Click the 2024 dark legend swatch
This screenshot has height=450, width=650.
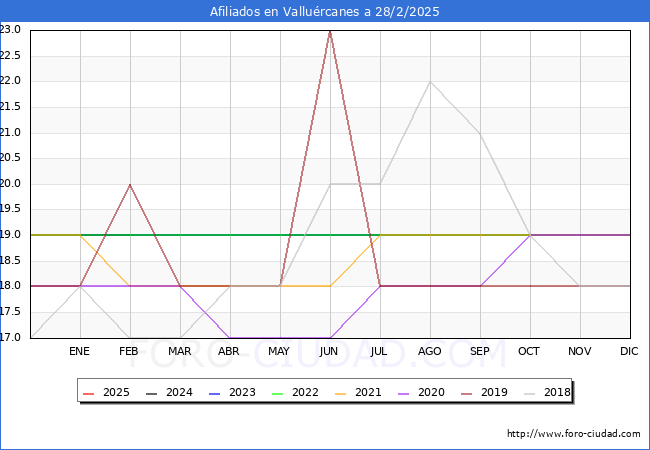pos(151,393)
